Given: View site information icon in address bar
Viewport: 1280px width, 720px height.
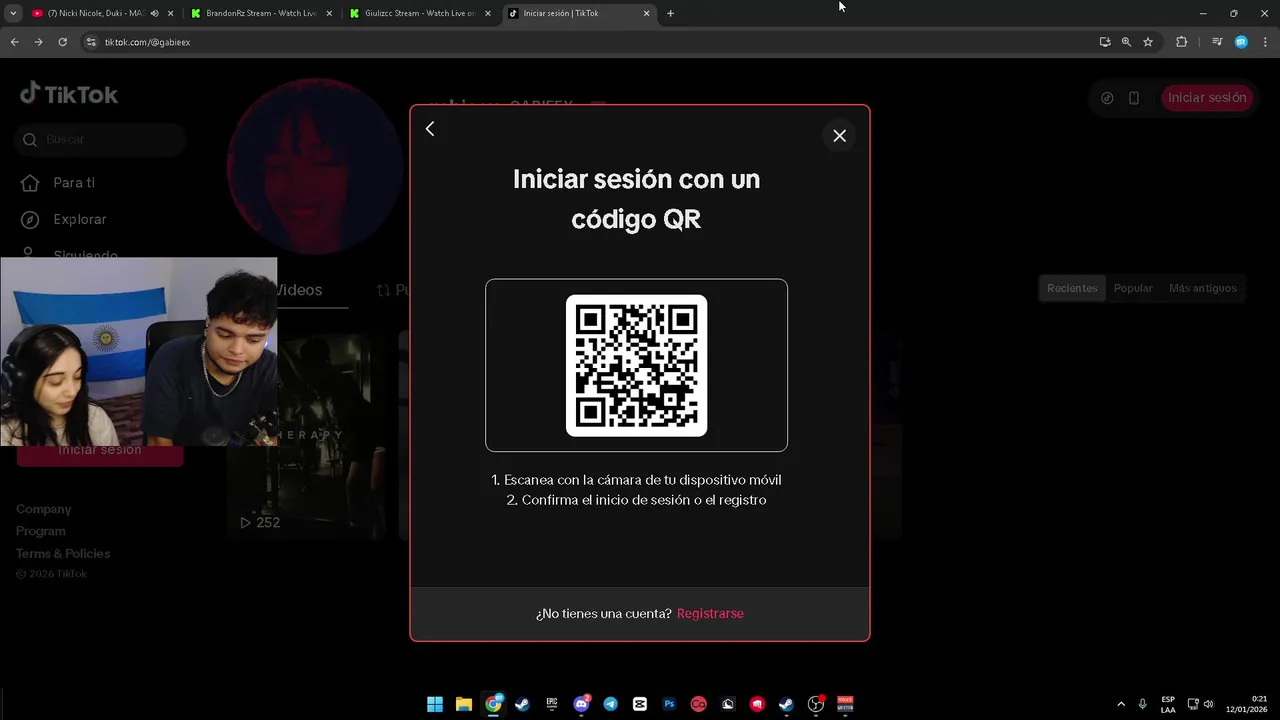Looking at the screenshot, I should click(91, 42).
